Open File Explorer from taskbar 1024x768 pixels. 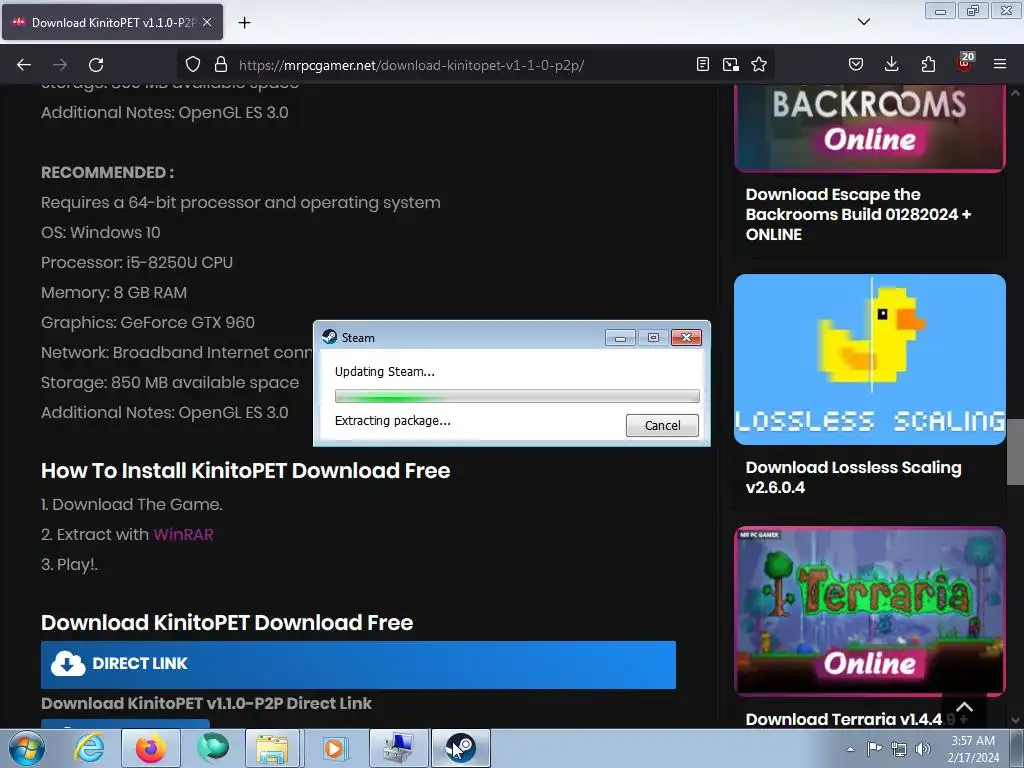(x=273, y=748)
